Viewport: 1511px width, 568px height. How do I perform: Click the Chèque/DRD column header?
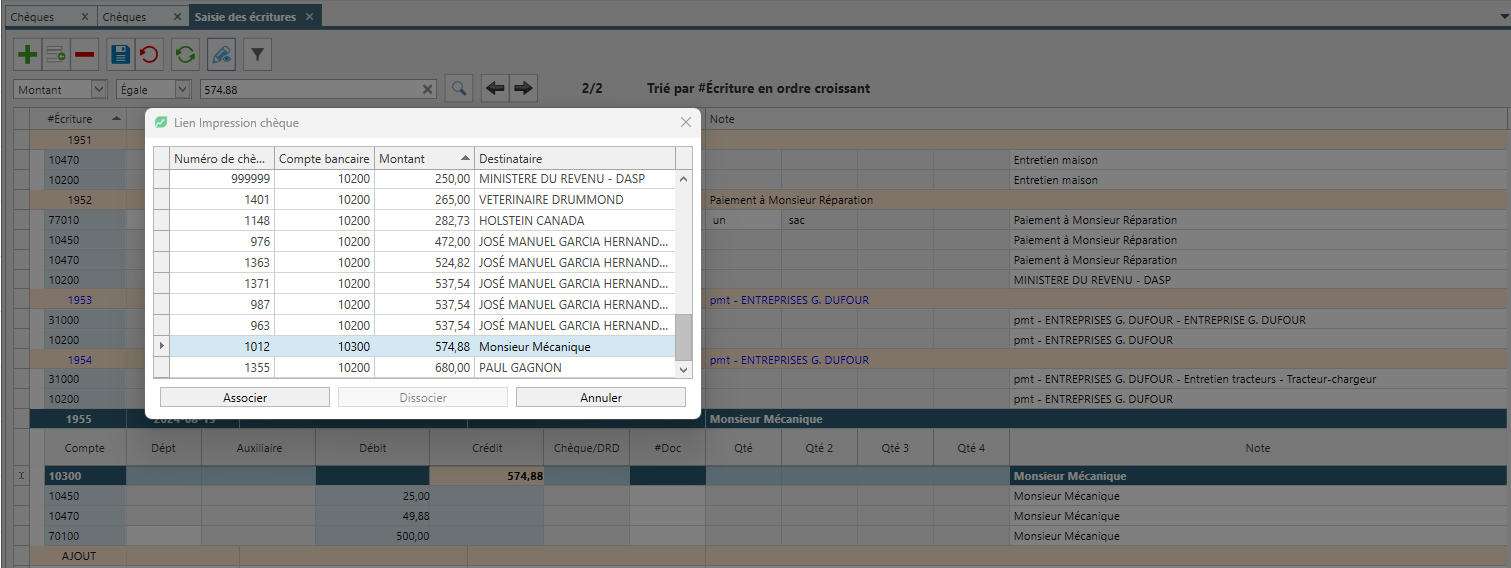click(587, 448)
